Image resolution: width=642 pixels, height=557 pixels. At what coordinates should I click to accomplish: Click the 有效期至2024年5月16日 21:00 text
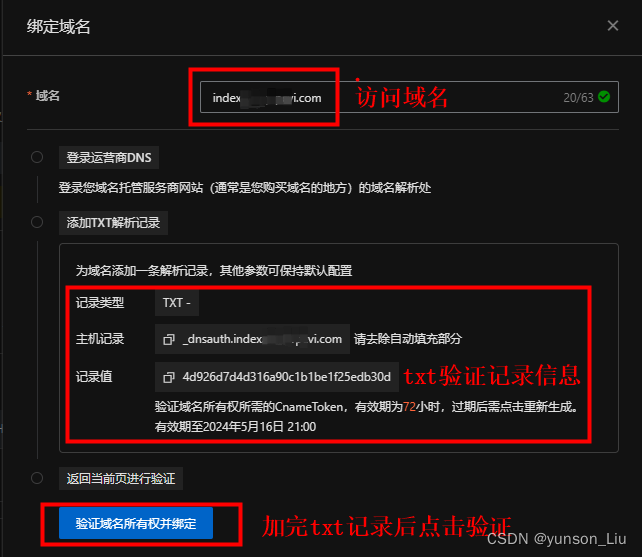tap(235, 427)
